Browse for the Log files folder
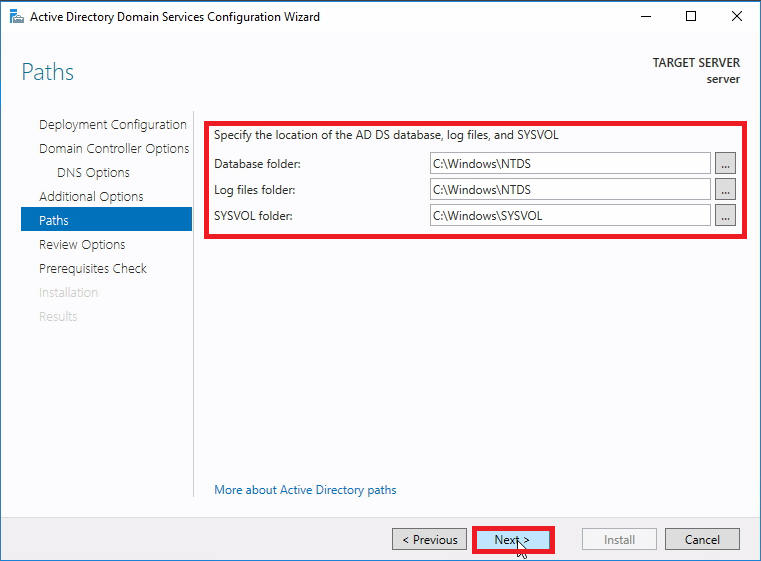Image resolution: width=761 pixels, height=561 pixels. (x=725, y=189)
